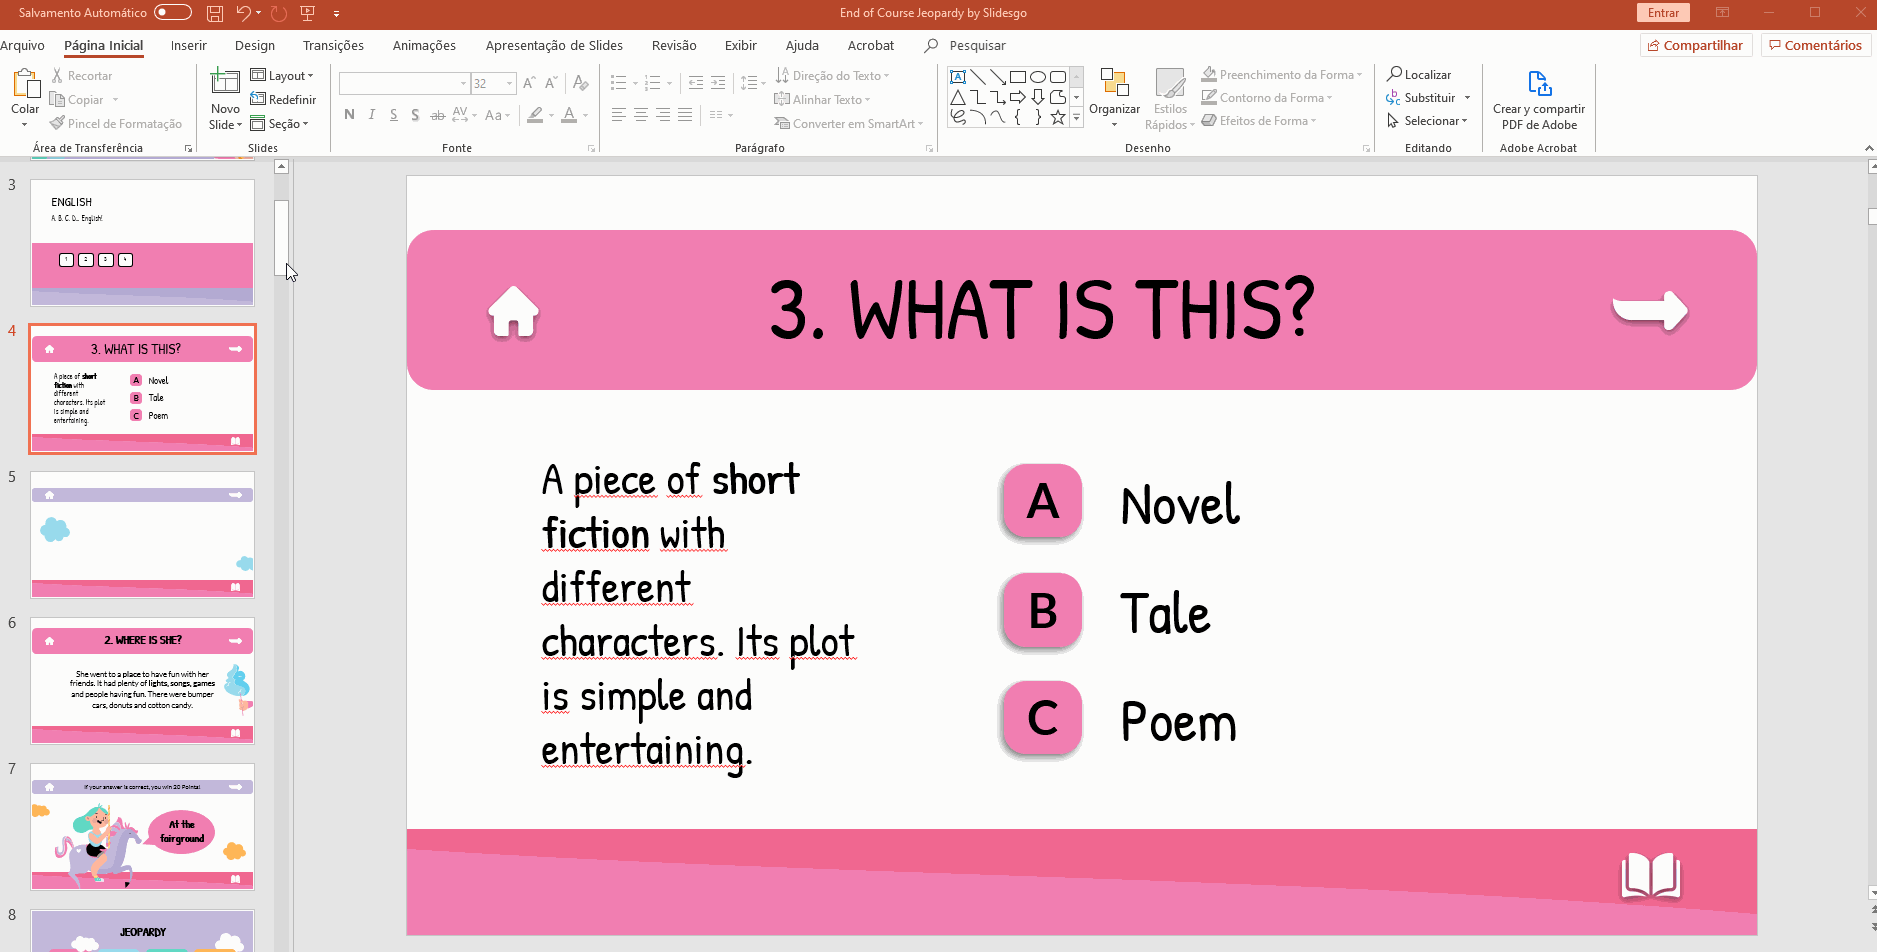Toggle strikethrough formatting

437,115
